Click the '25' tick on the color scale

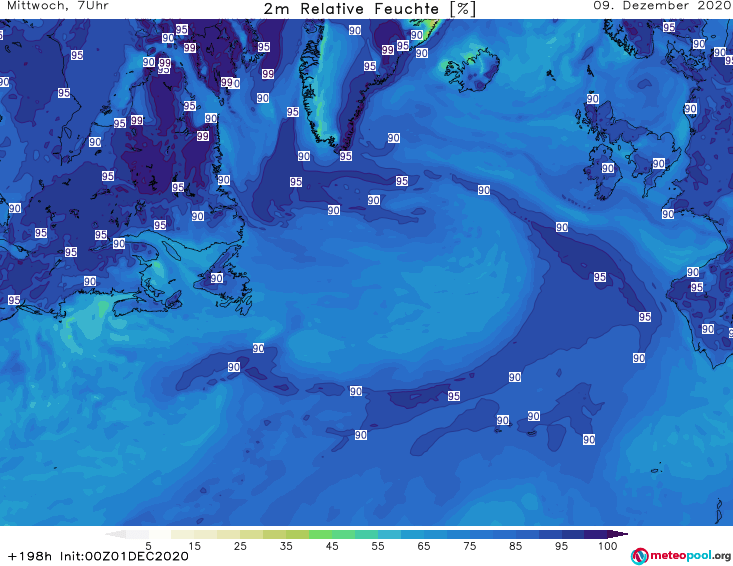click(240, 546)
